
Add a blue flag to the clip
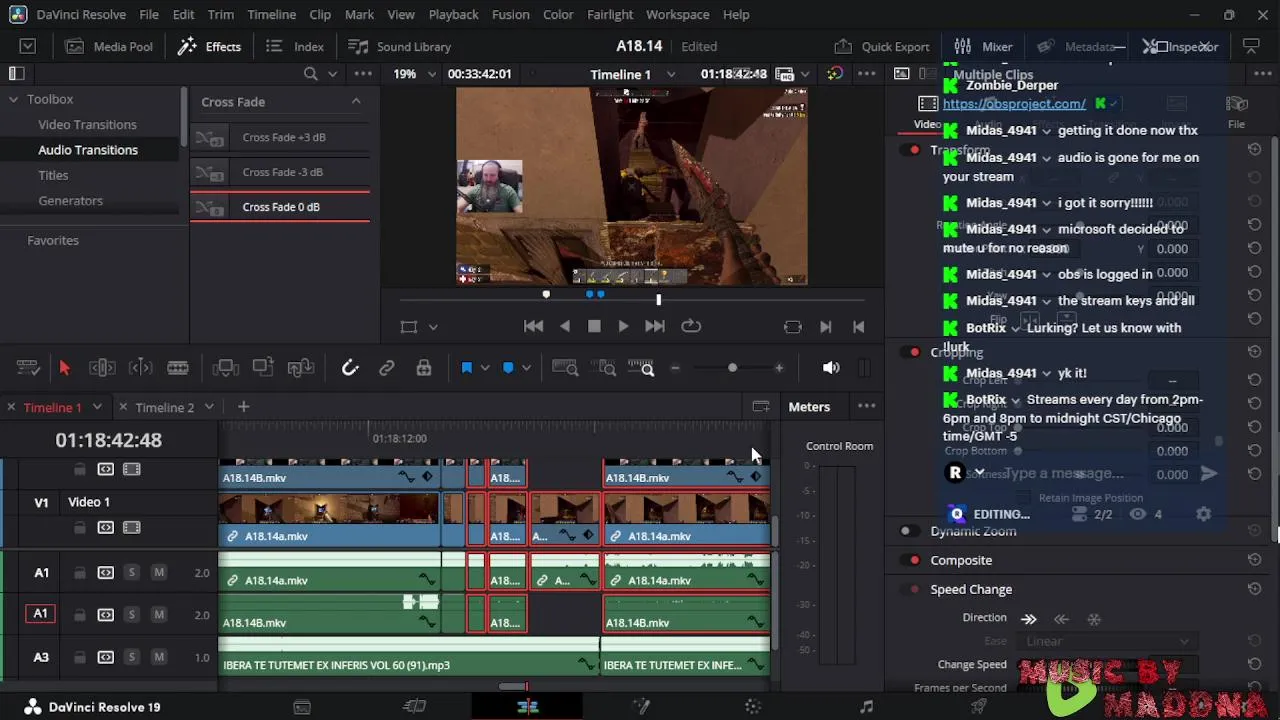[466, 368]
